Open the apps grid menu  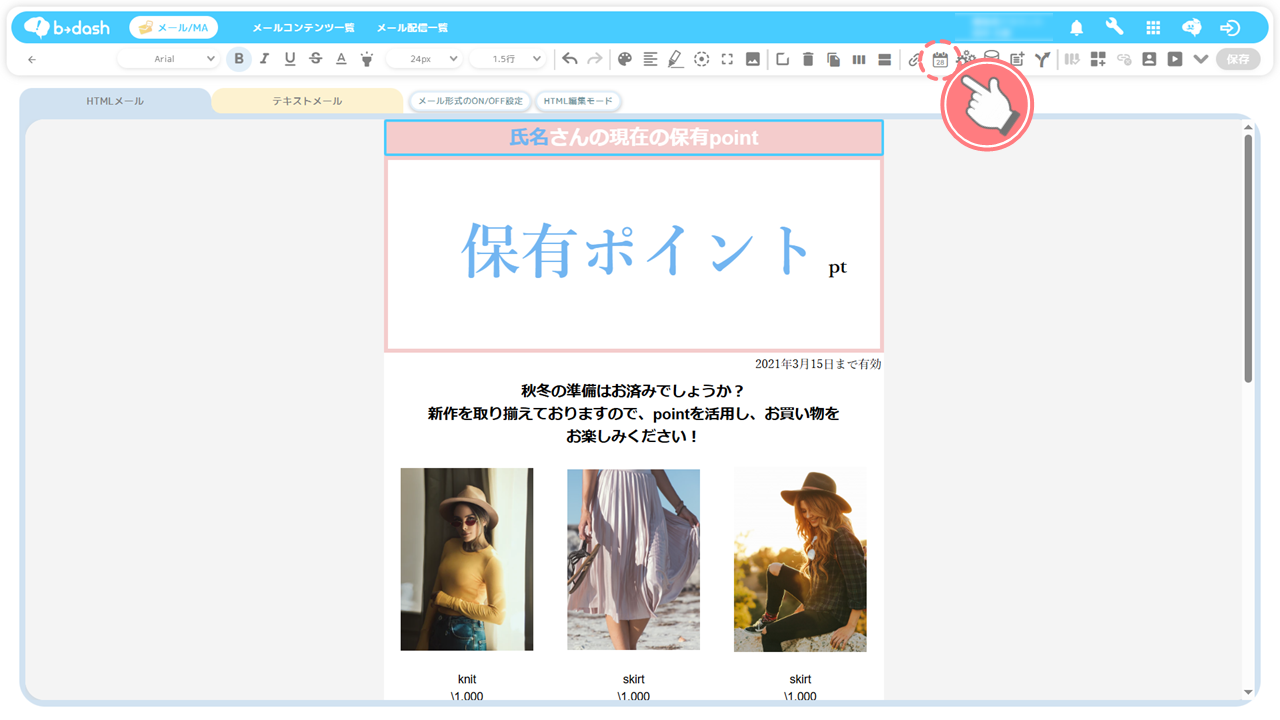[1153, 28]
